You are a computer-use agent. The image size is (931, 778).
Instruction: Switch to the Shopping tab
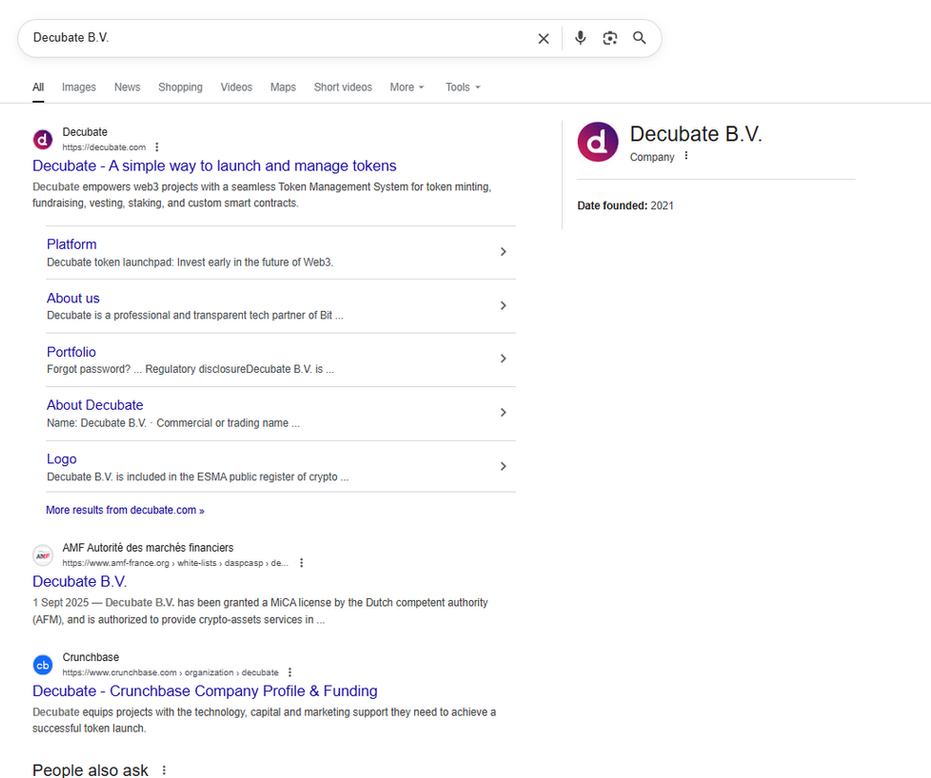tap(180, 87)
